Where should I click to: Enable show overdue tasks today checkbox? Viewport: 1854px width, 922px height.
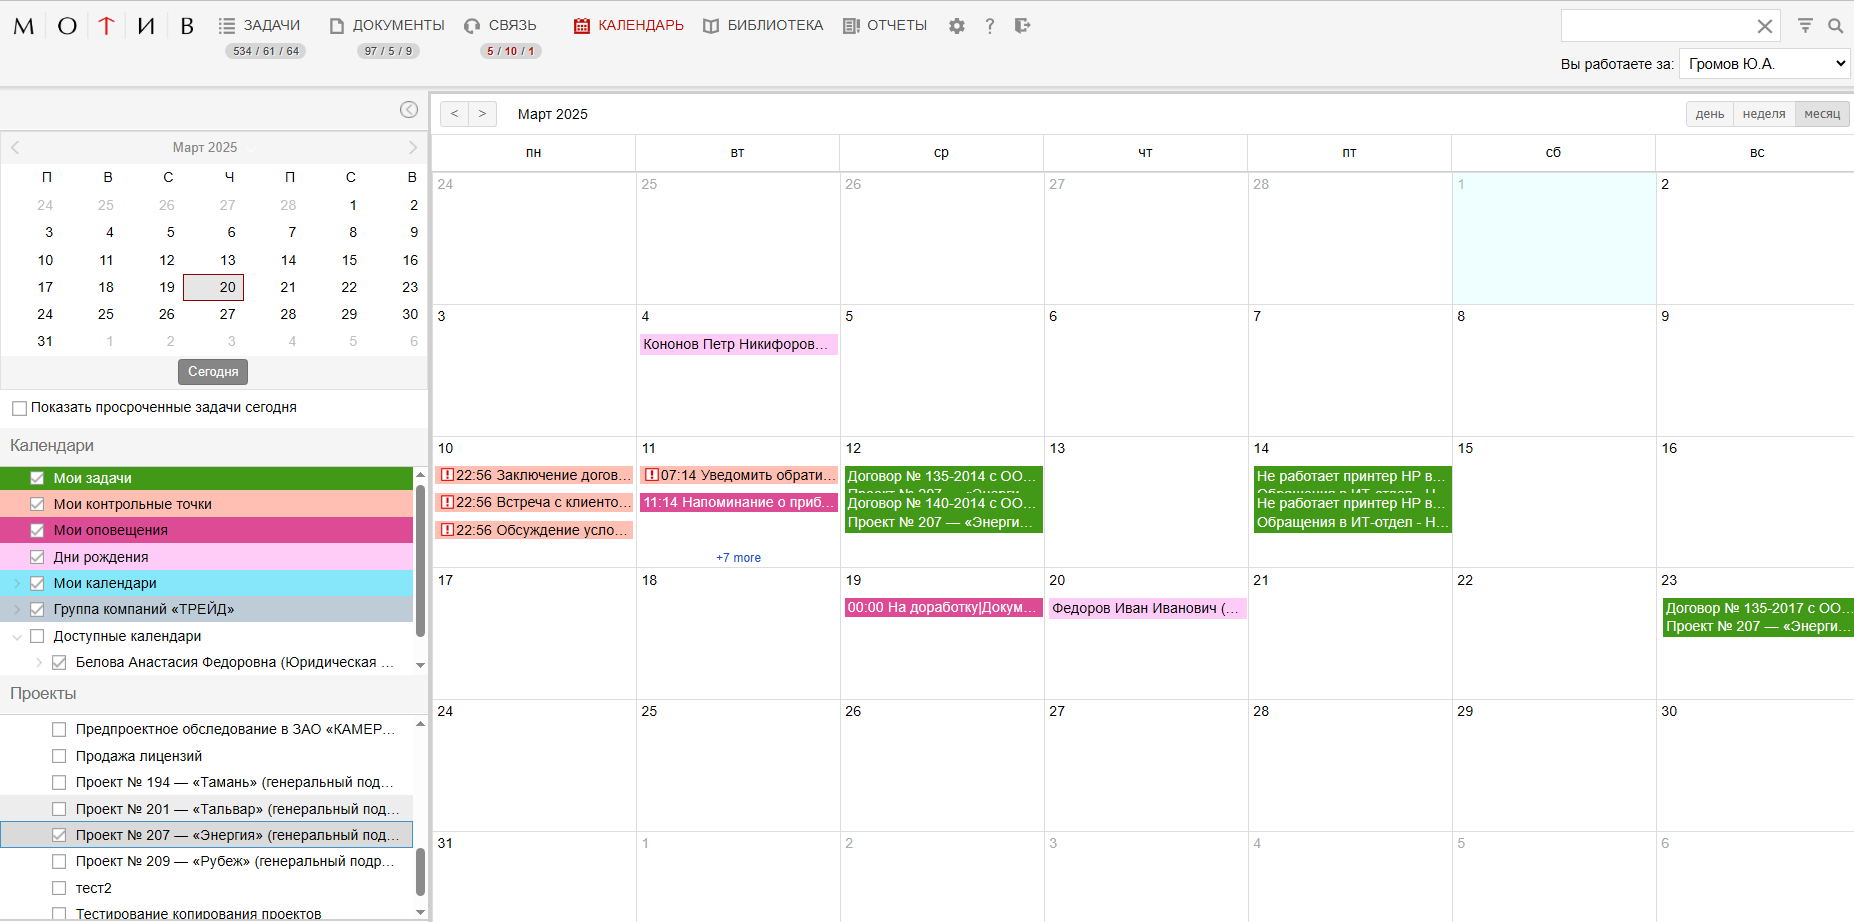(x=19, y=408)
